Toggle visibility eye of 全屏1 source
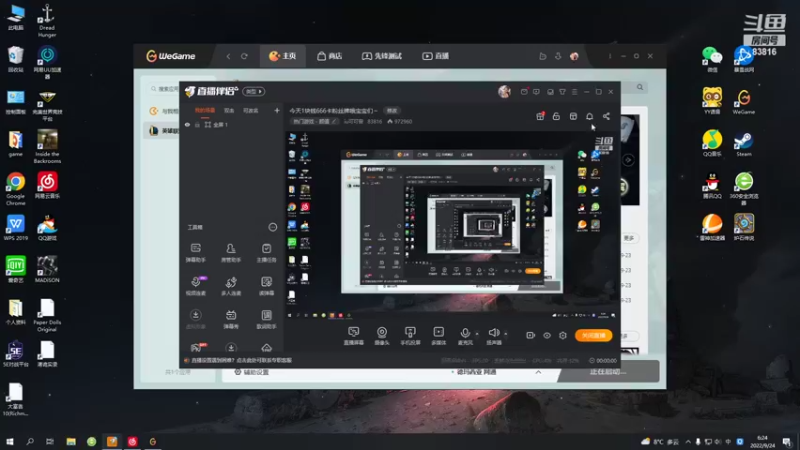Screen dimensions: 800x450 click(x=187, y=124)
